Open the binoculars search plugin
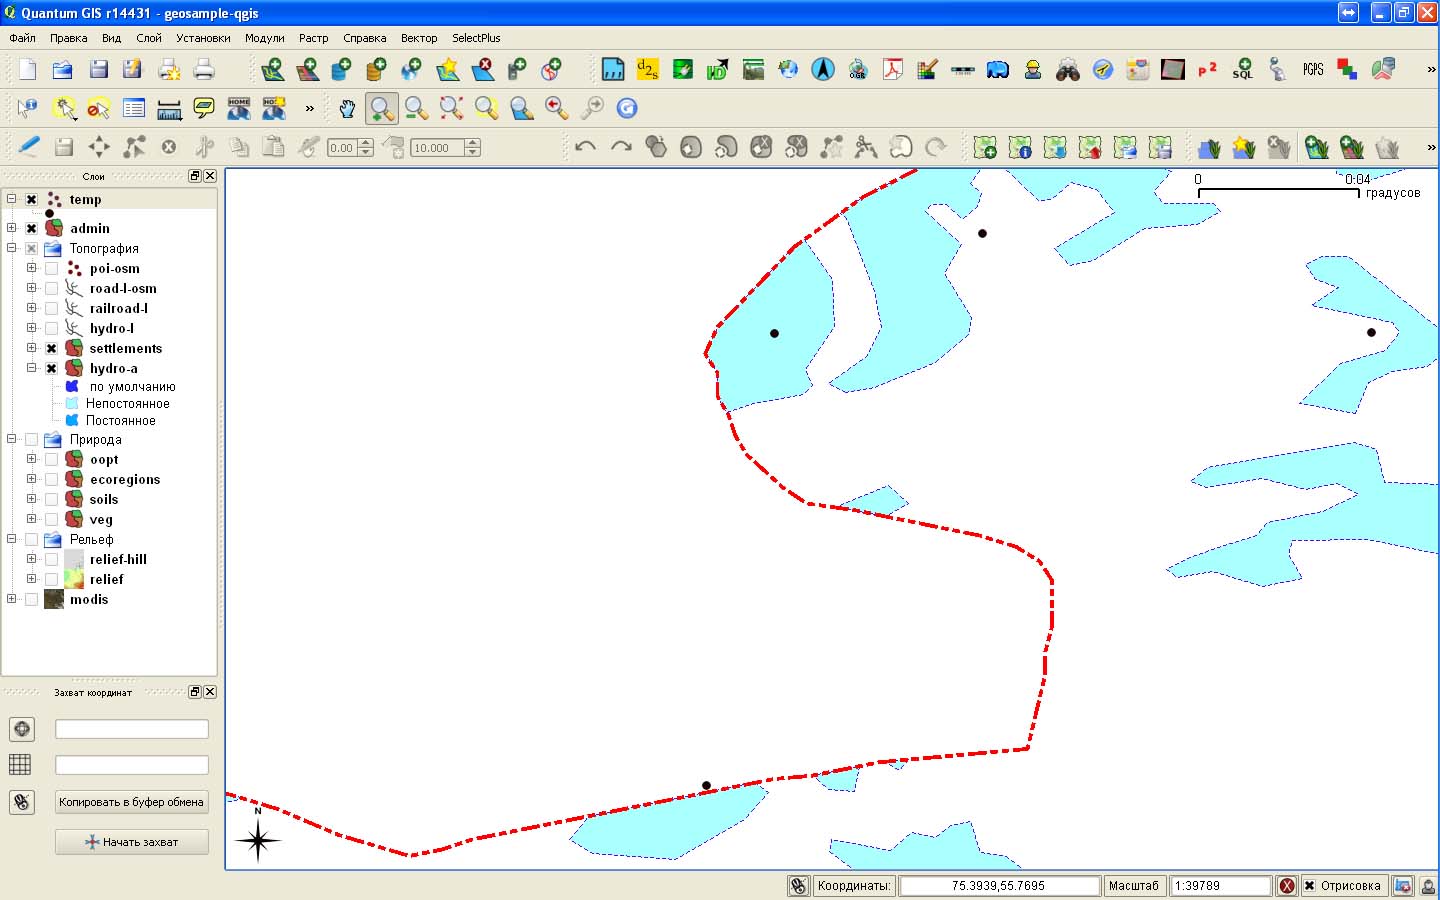The height and width of the screenshot is (900, 1440). 1068,69
